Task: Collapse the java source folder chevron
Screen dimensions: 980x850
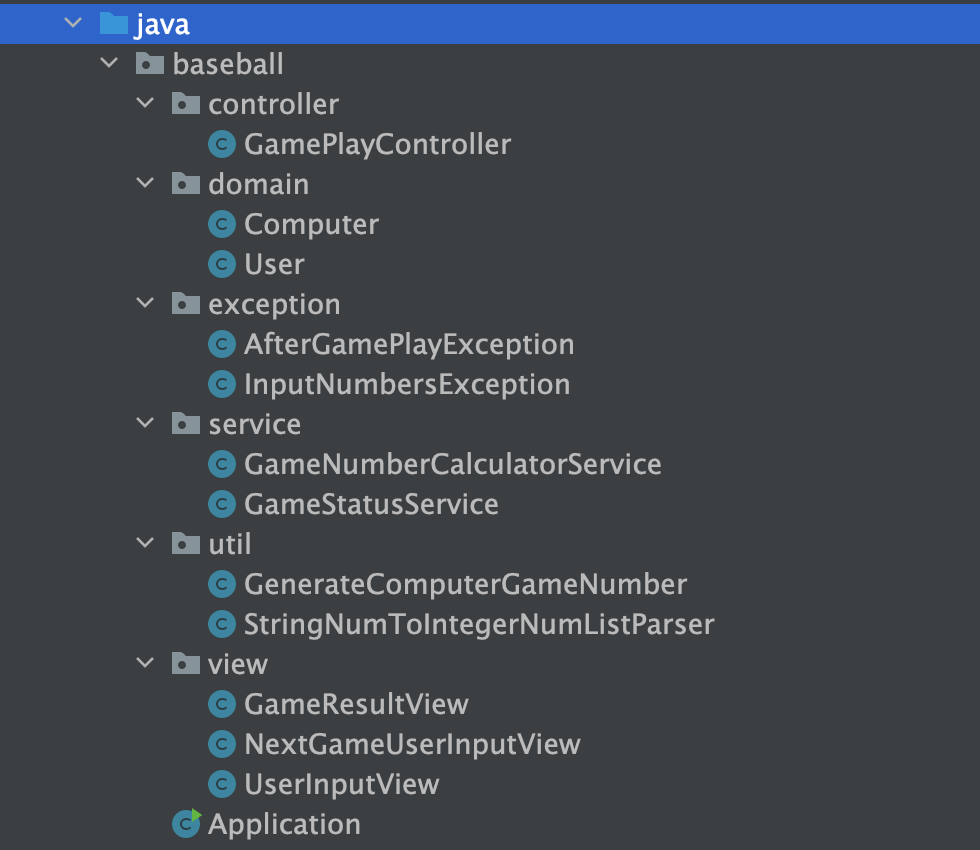Action: coord(73,23)
